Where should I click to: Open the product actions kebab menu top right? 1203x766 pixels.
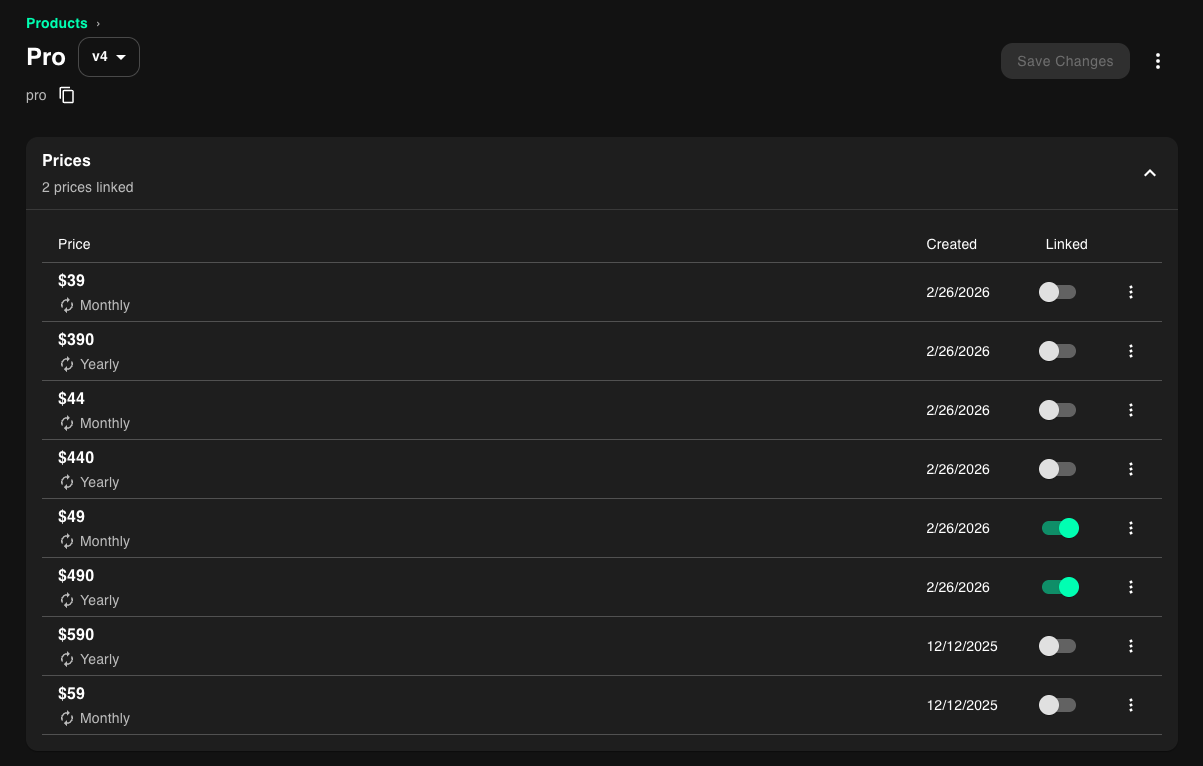click(1157, 61)
